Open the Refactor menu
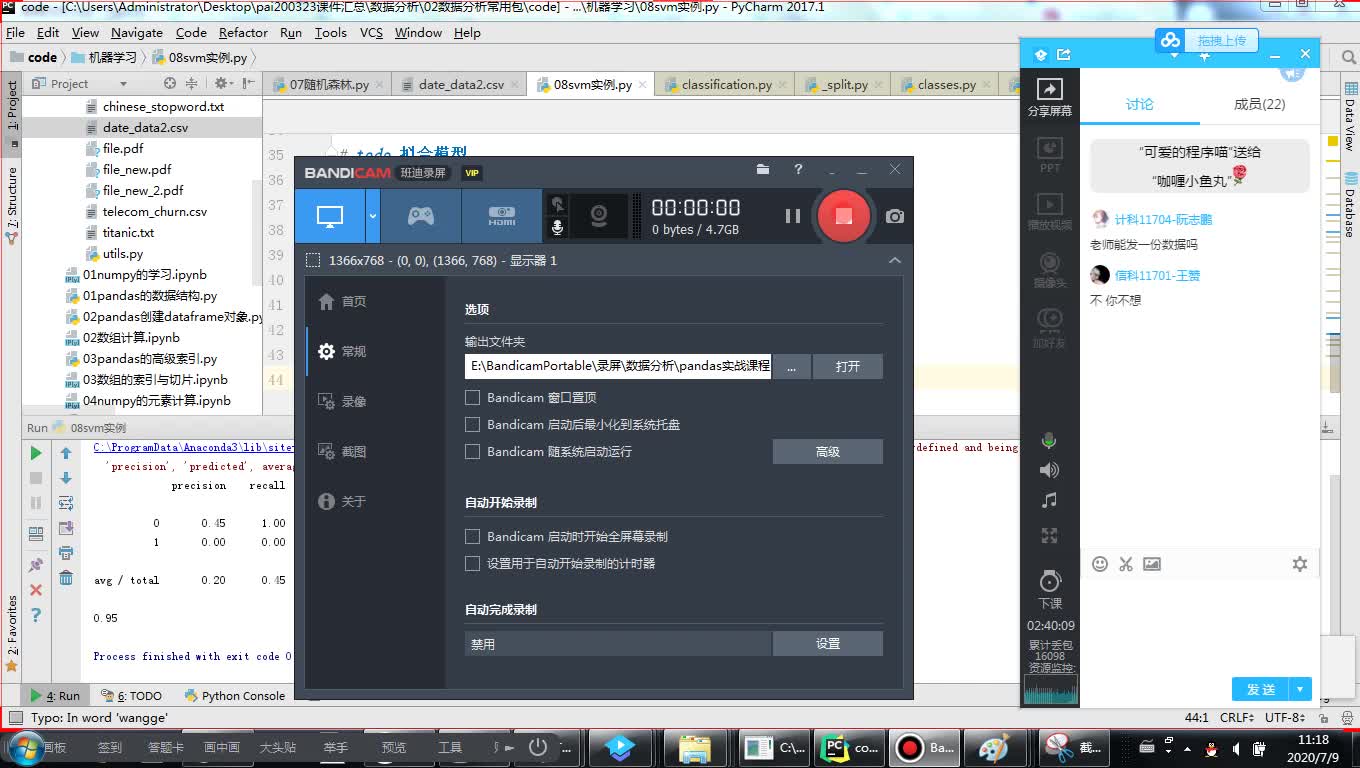The height and width of the screenshot is (768, 1360). click(x=243, y=33)
